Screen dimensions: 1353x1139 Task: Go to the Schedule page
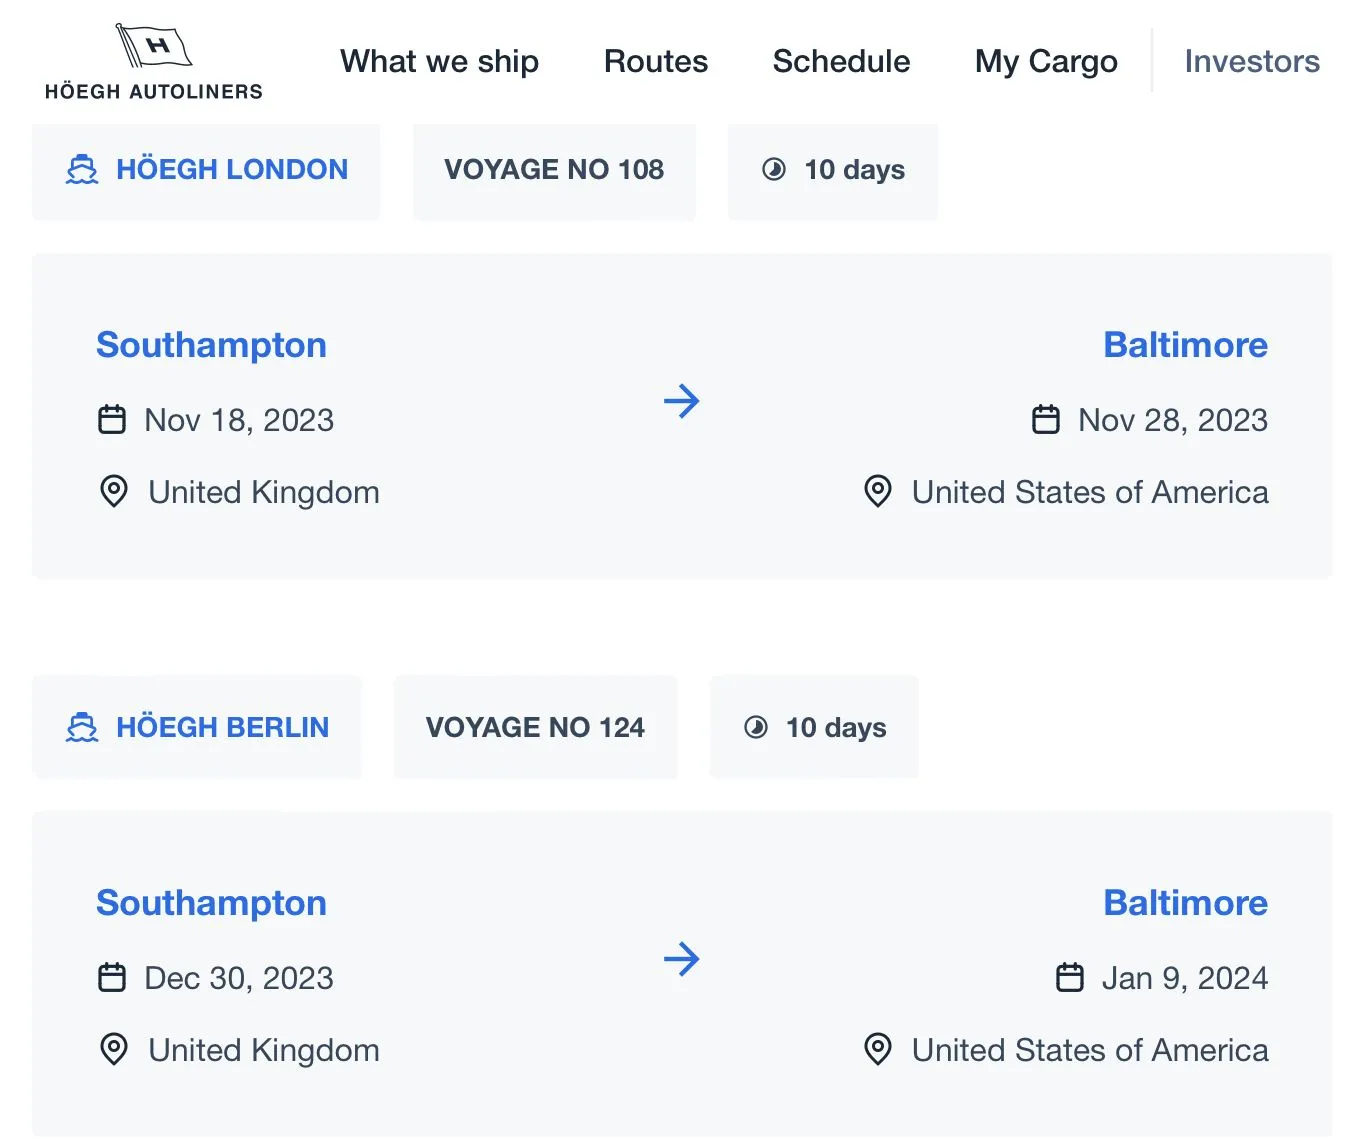click(x=842, y=61)
